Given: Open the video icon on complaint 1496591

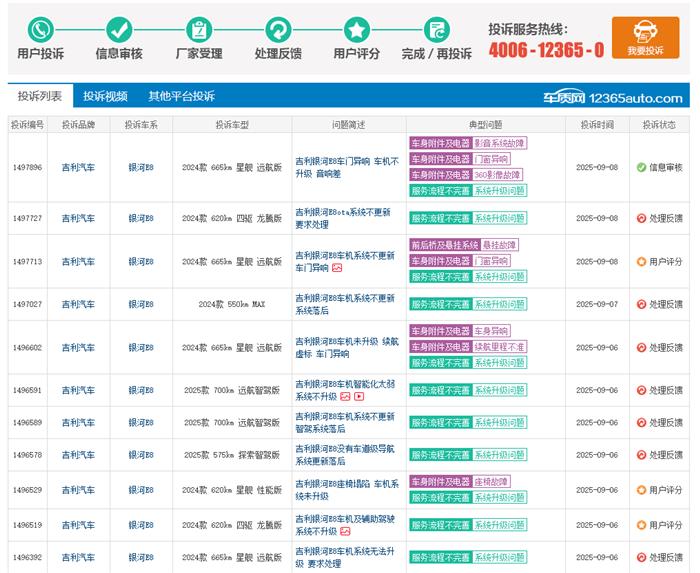Looking at the screenshot, I should click(359, 397).
